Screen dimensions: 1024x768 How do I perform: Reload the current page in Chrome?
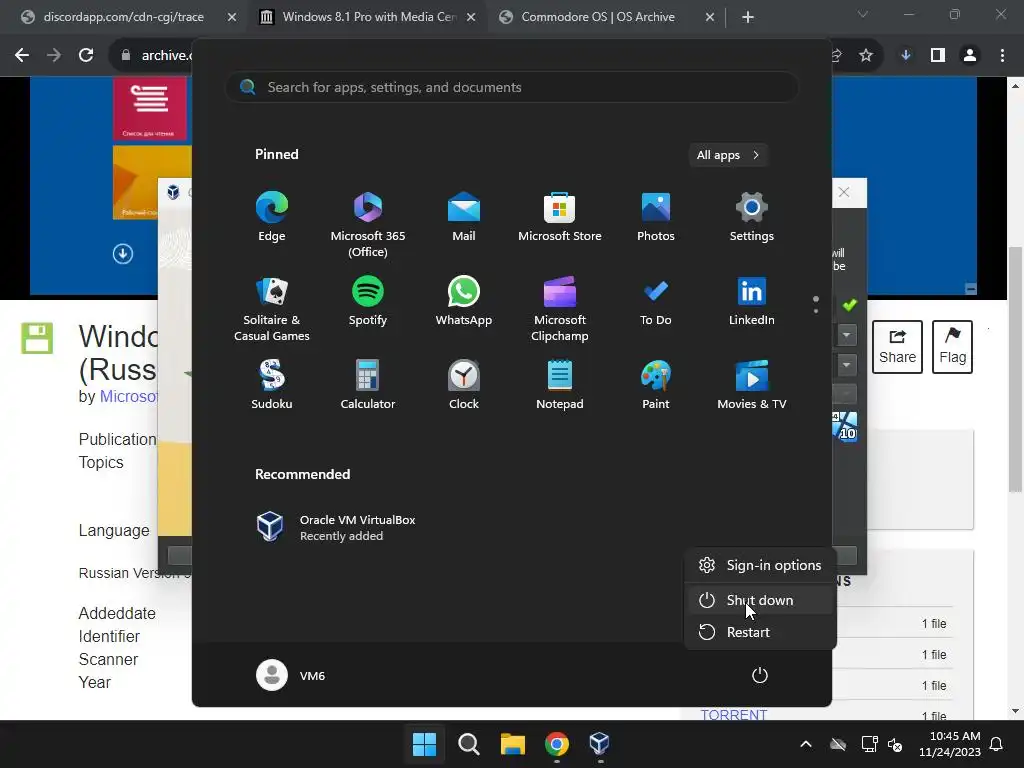[86, 56]
